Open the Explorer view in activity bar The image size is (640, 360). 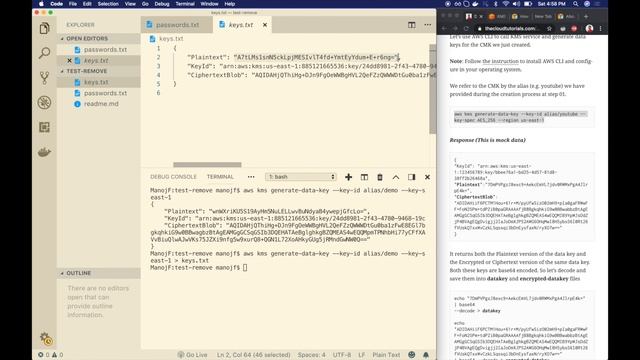[x=44, y=28]
